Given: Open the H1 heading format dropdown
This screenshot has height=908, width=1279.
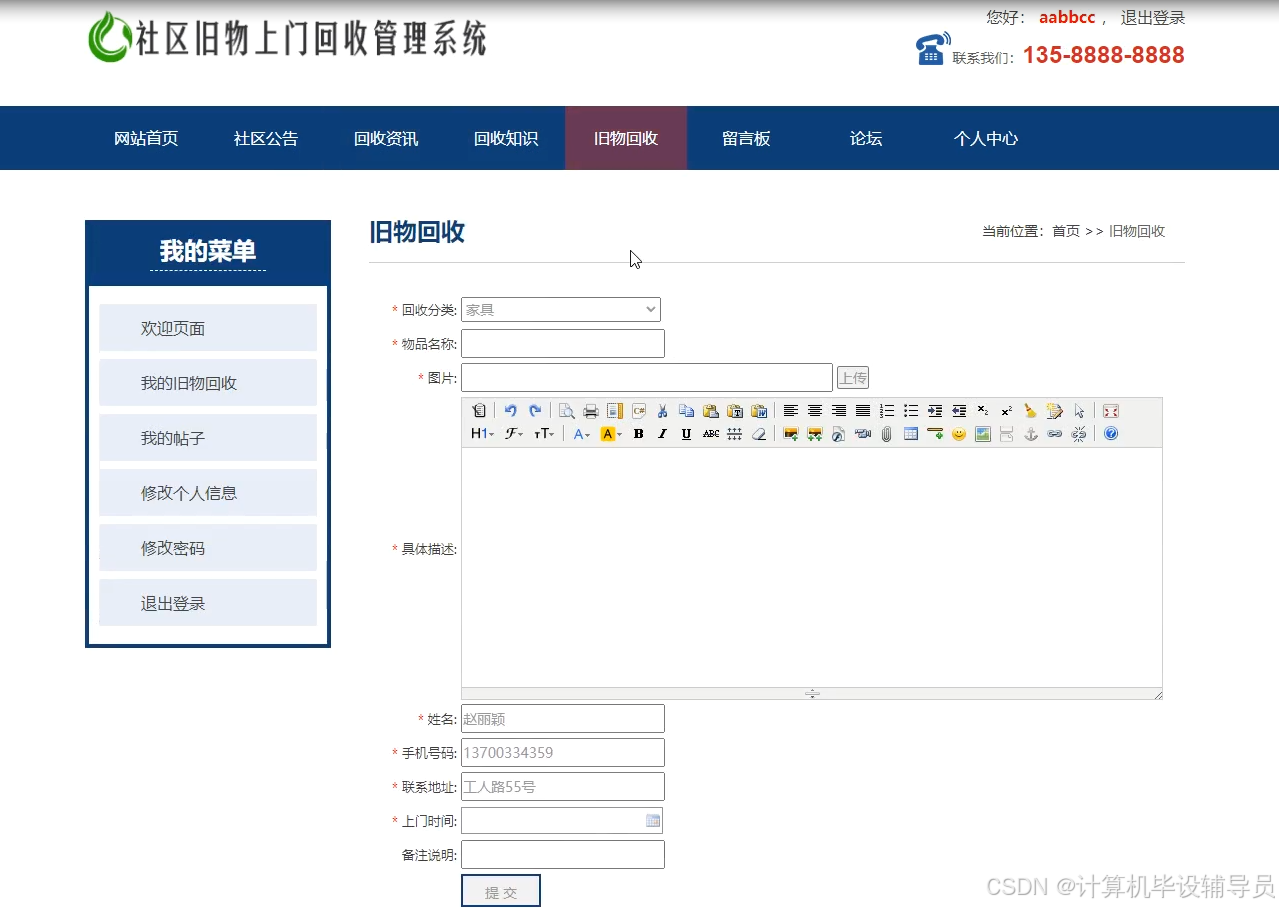Looking at the screenshot, I should coord(482,434).
